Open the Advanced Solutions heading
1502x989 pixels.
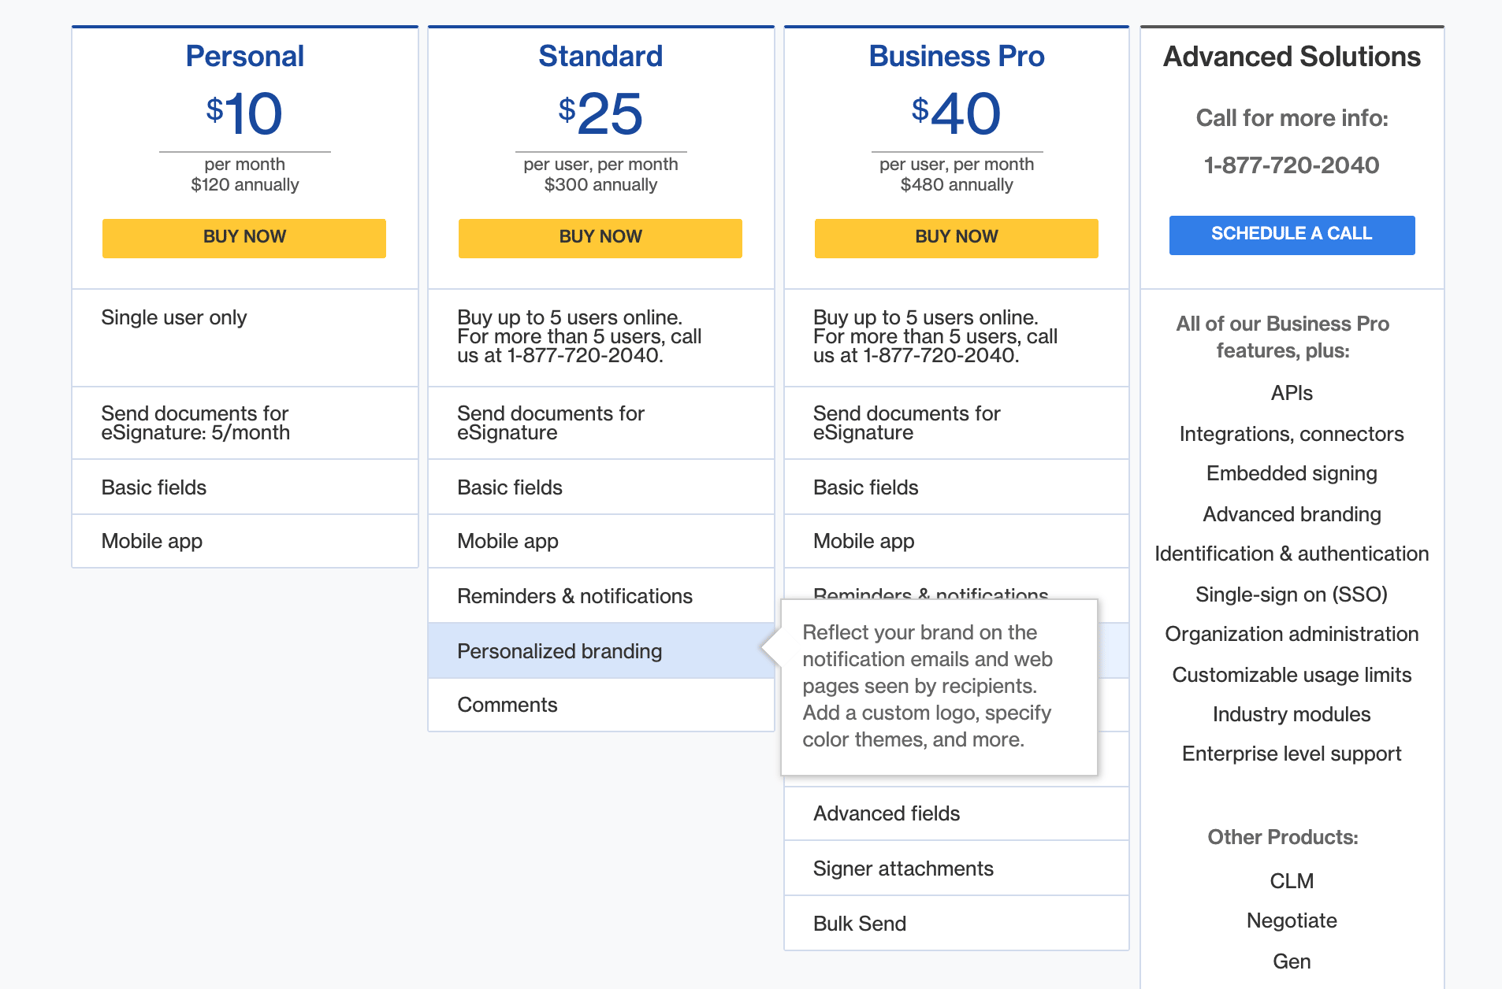point(1291,57)
